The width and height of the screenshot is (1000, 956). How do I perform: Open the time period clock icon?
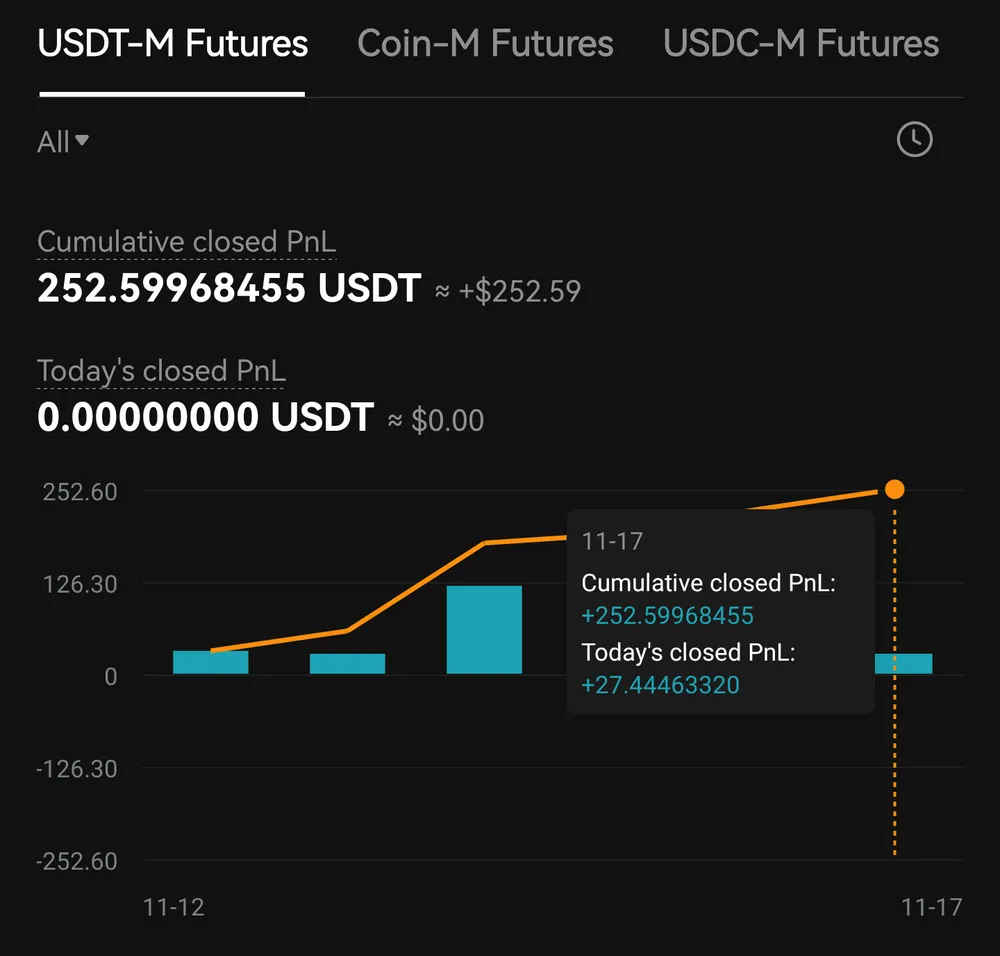coord(915,139)
